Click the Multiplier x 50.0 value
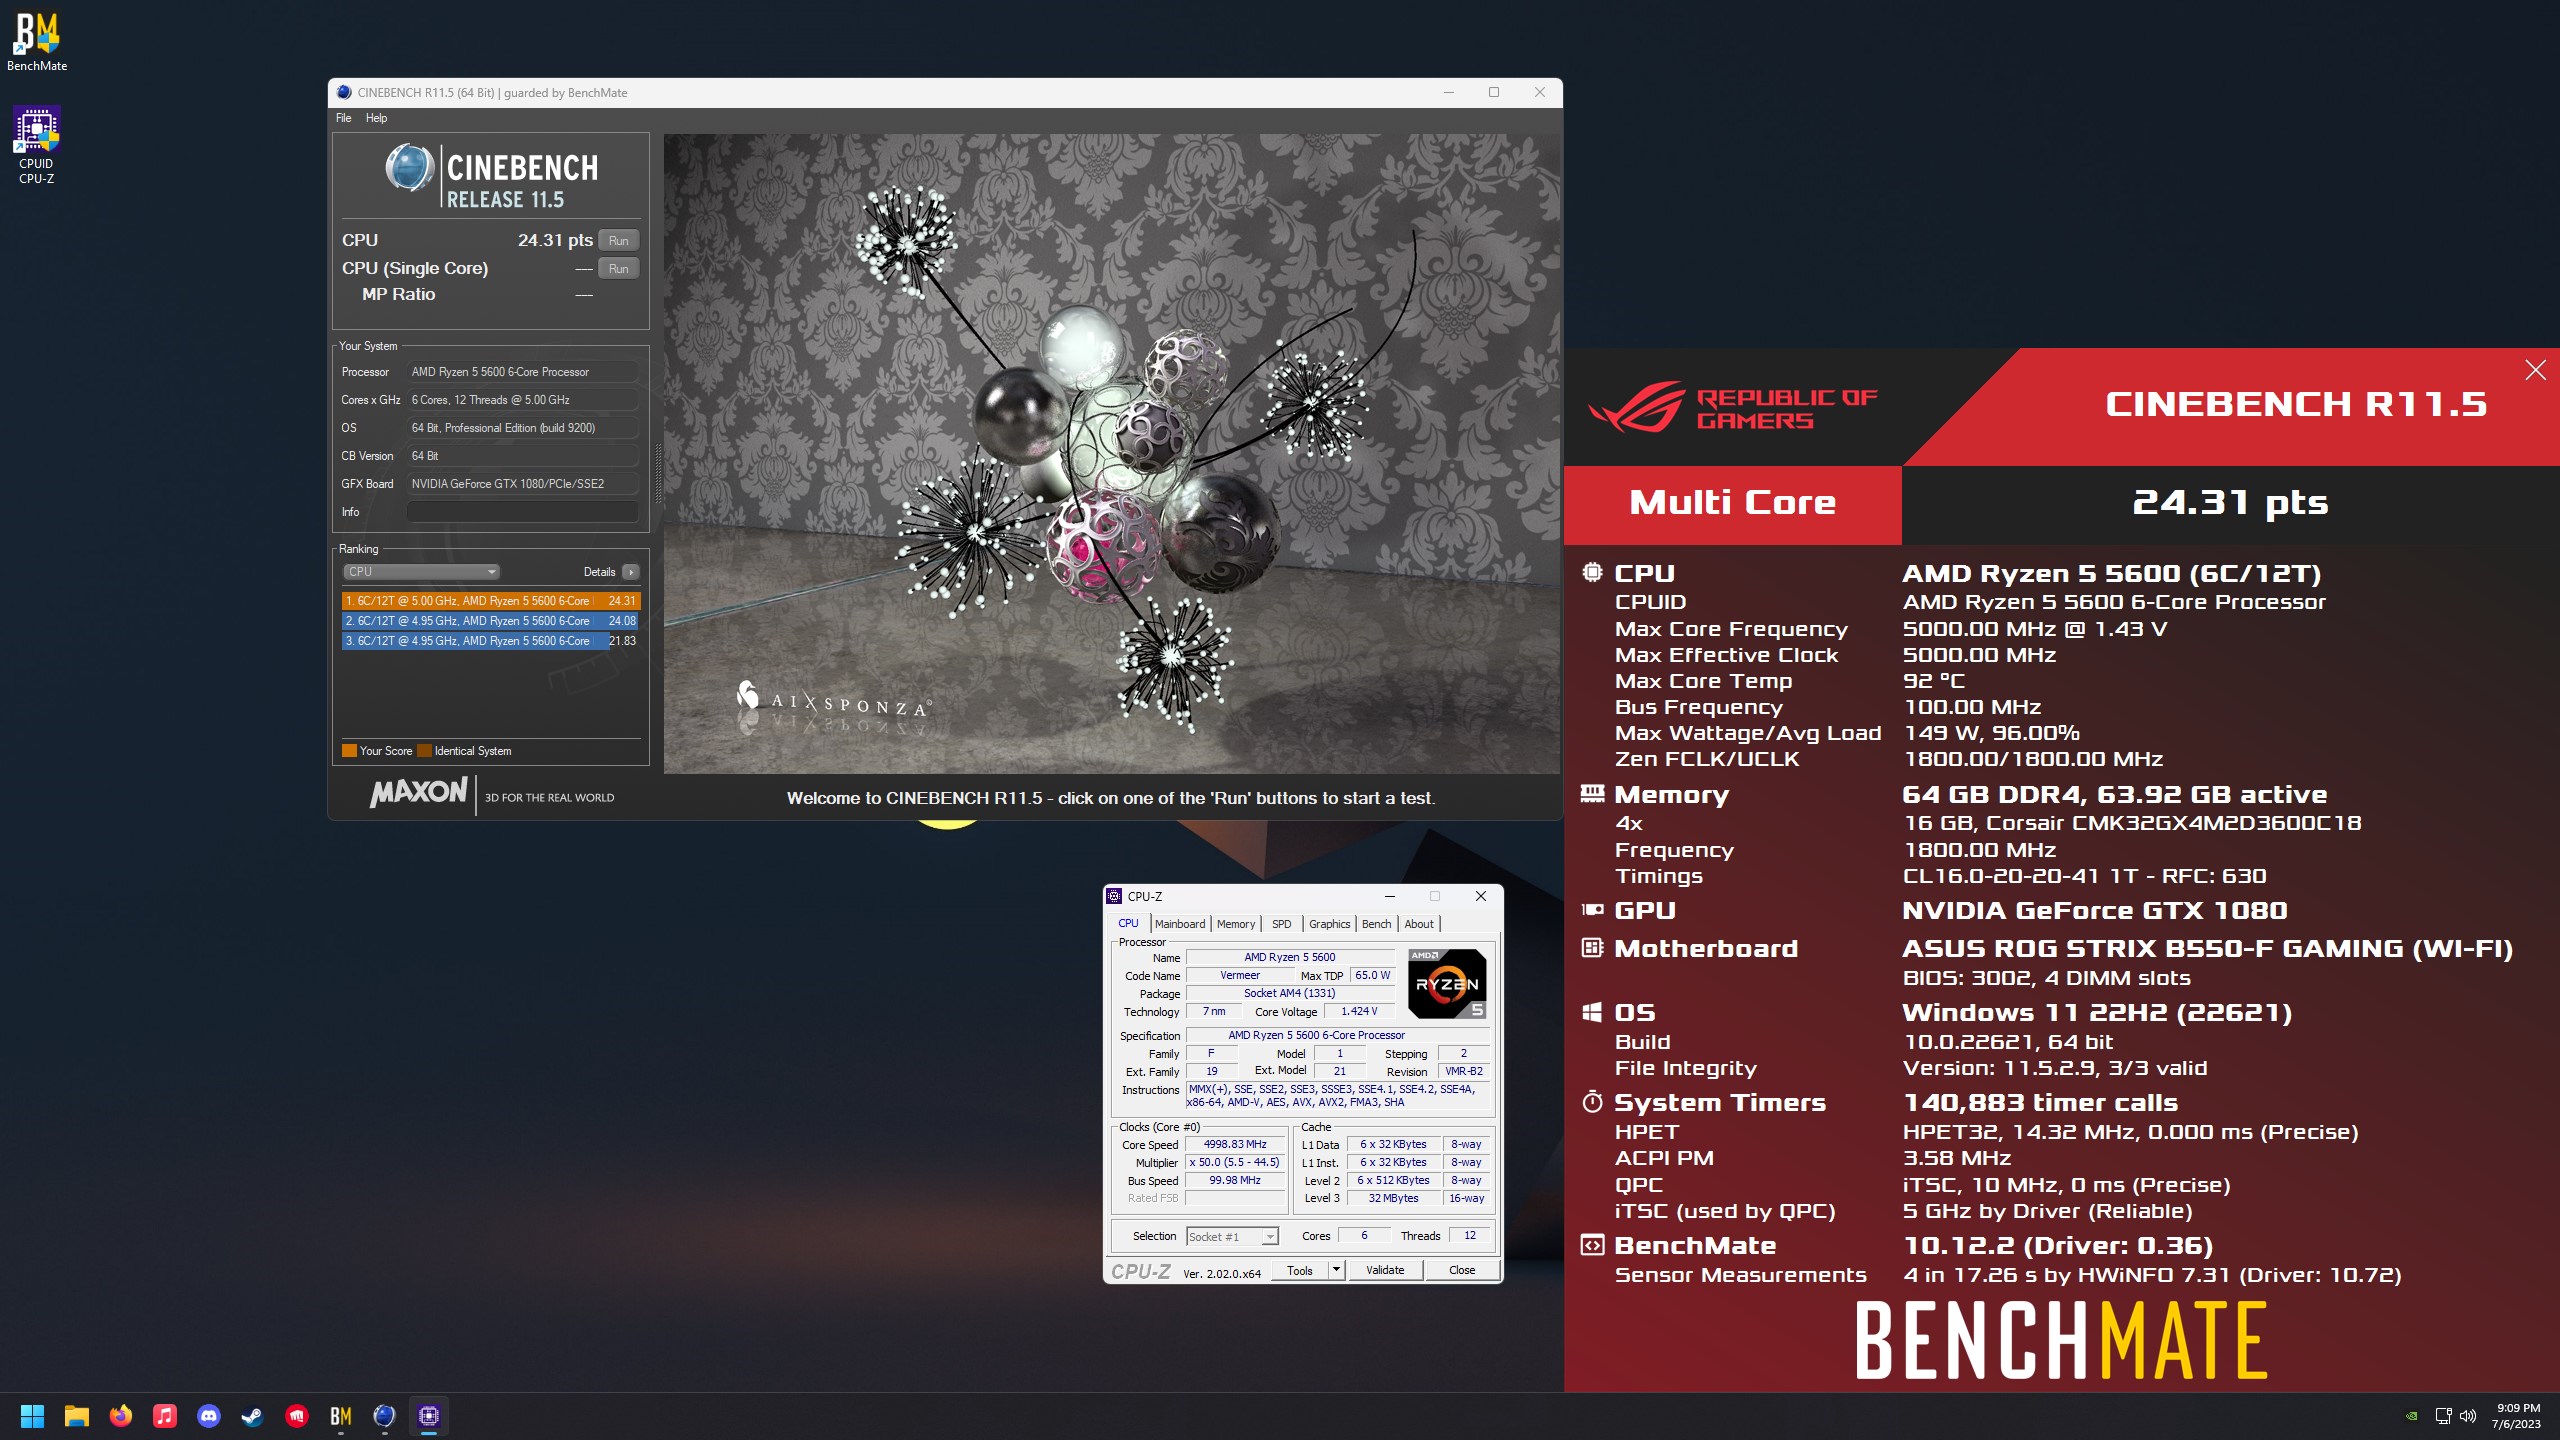Viewport: 2560px width, 1440px height. coord(1235,1162)
